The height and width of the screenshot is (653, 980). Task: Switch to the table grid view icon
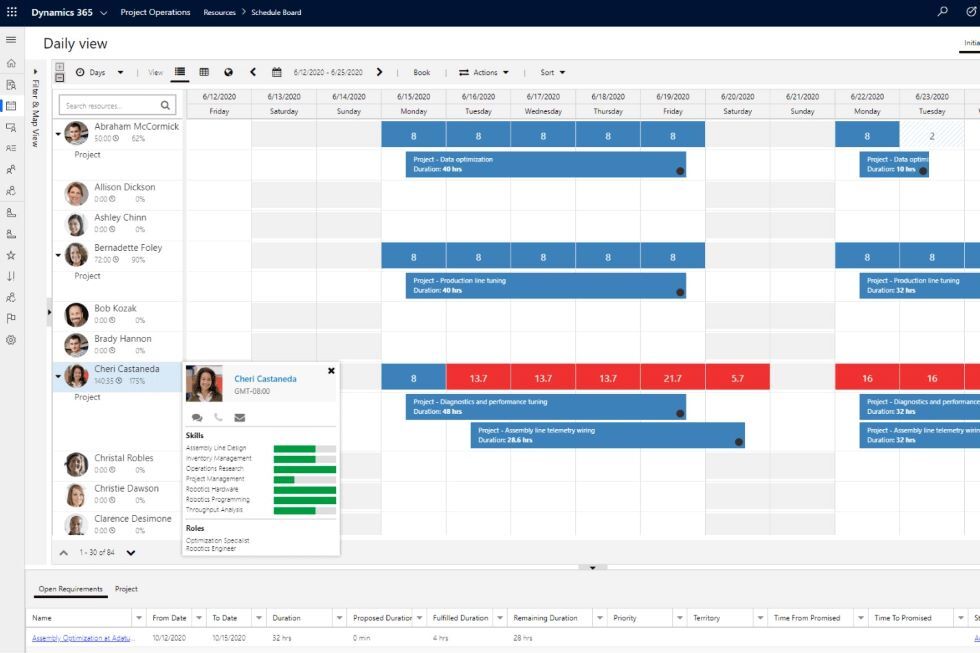click(204, 72)
